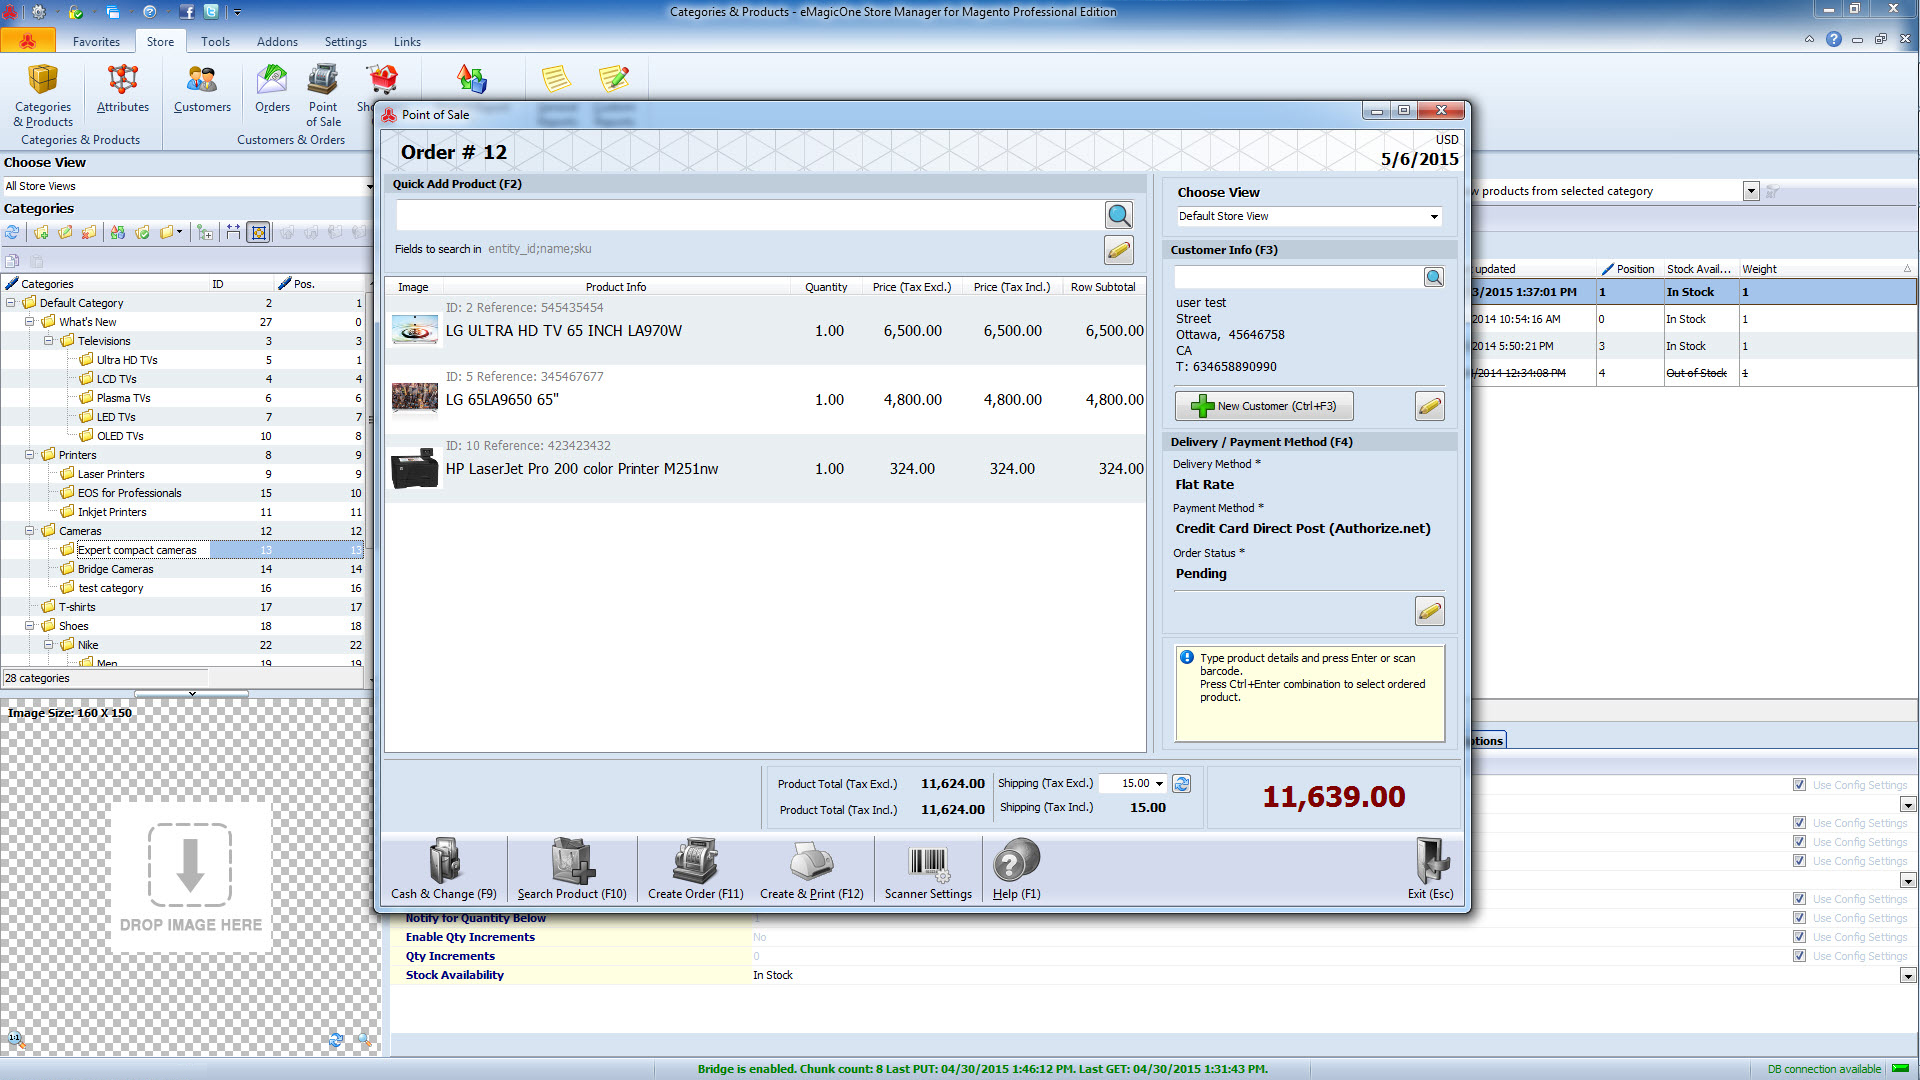Click Search Product (F10) icon
The width and height of the screenshot is (1920, 1080).
click(572, 868)
